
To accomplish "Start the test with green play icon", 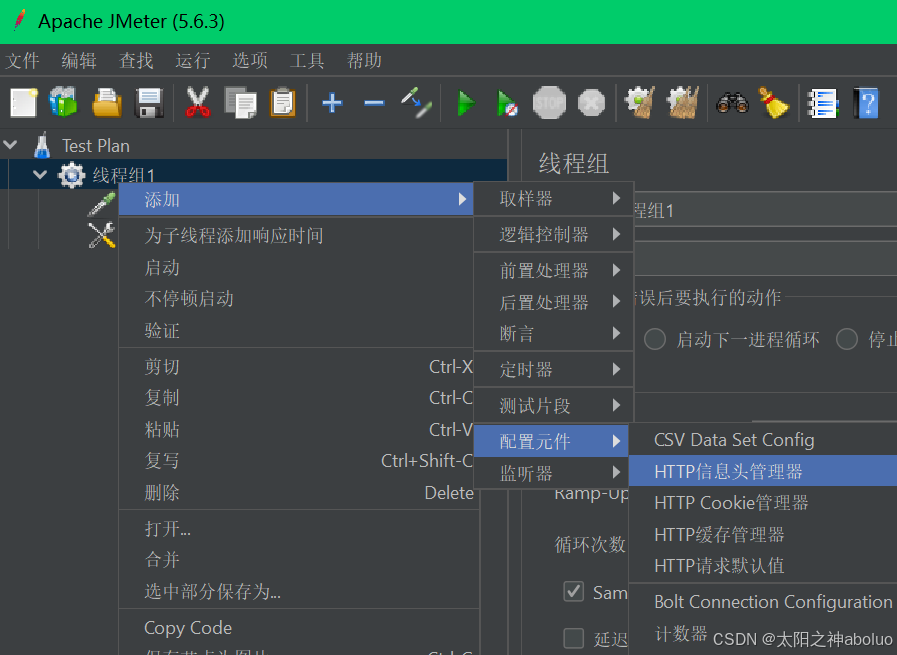I will (466, 104).
